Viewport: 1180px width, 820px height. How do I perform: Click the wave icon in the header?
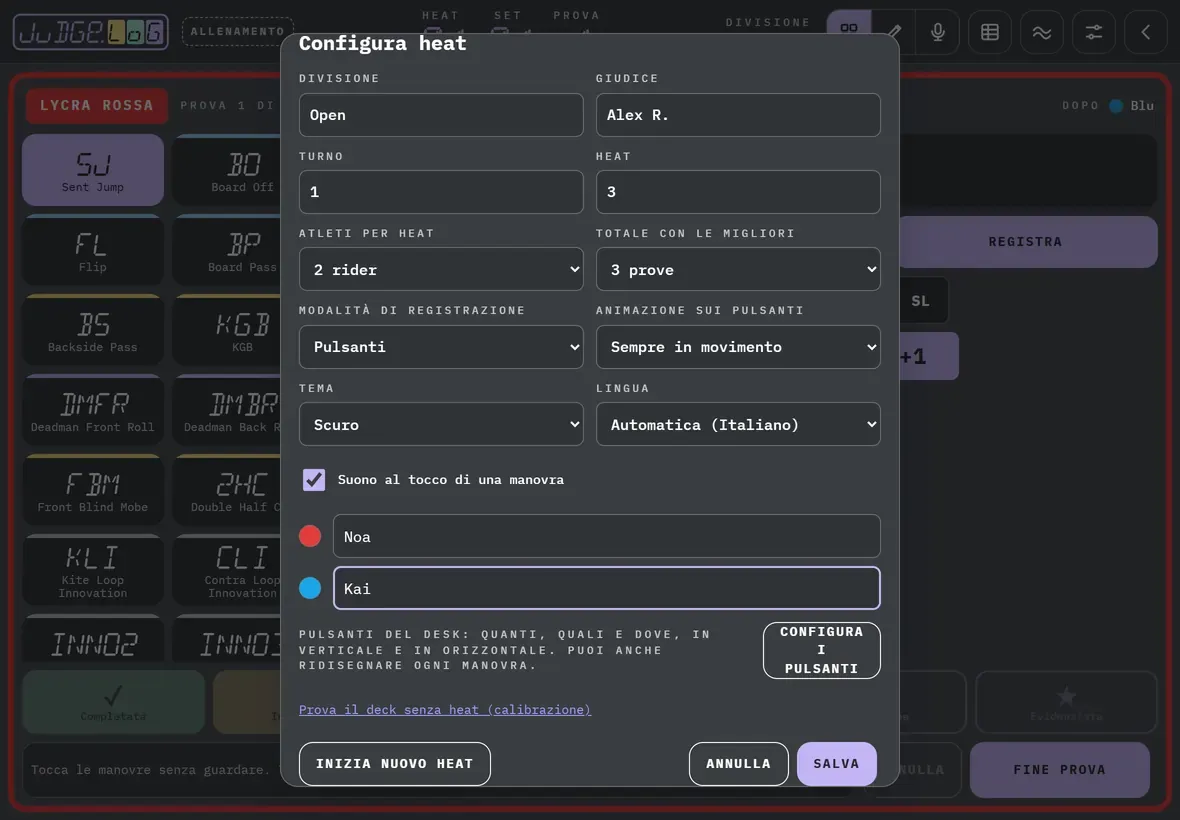point(1042,32)
